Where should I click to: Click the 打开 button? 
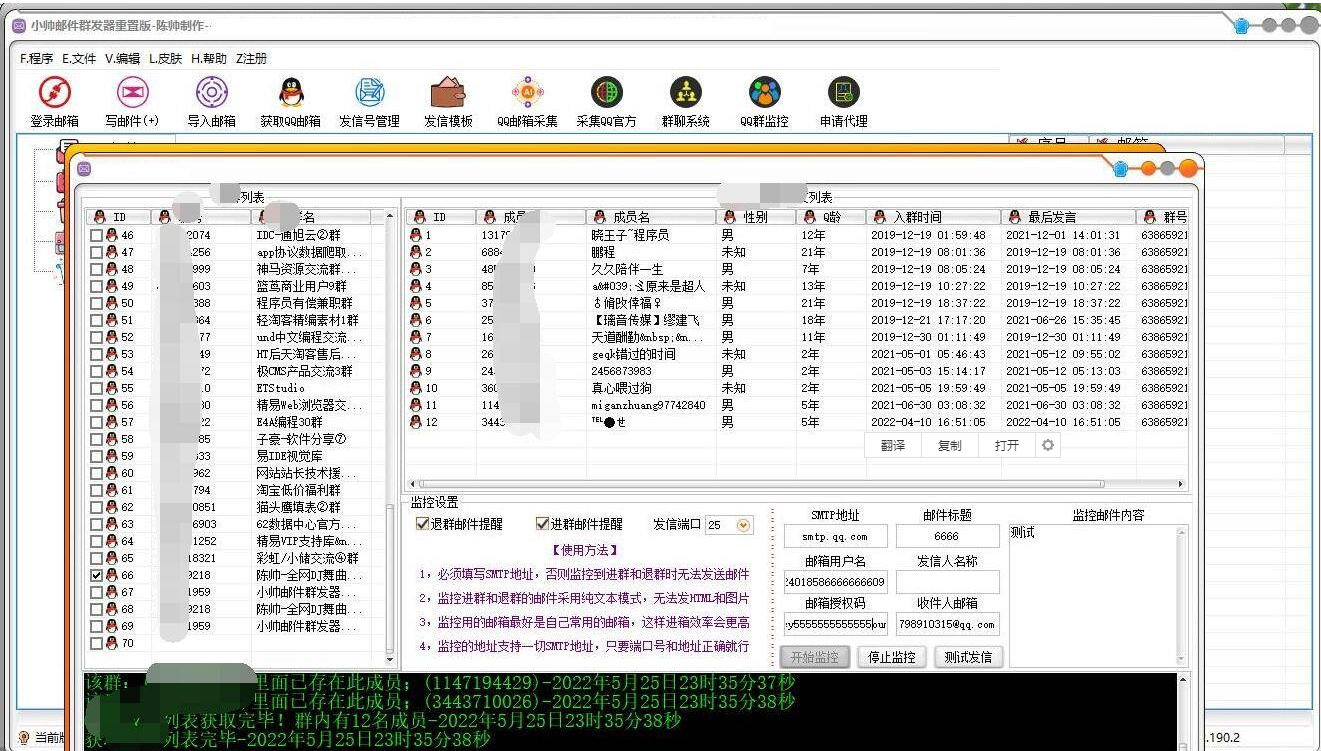pyautogui.click(x=1006, y=446)
